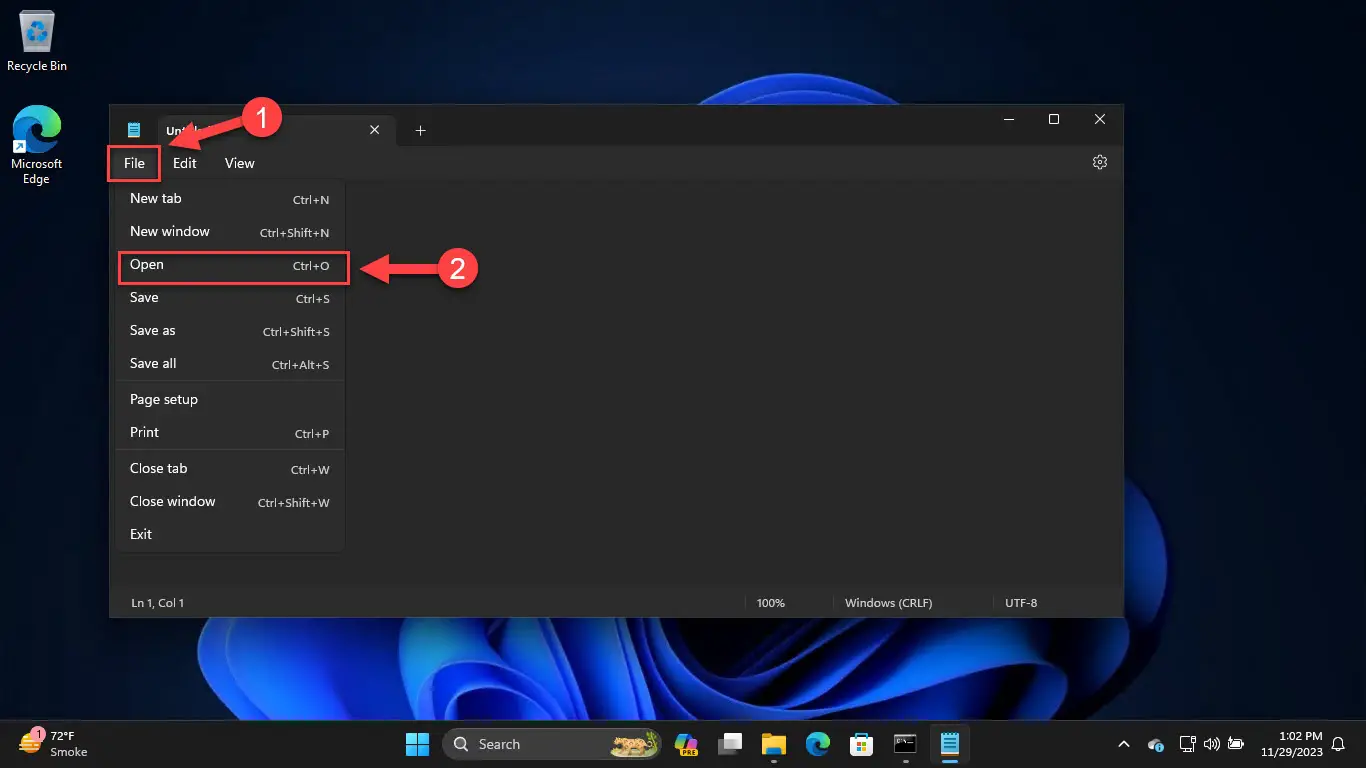This screenshot has height=768, width=1366.
Task: Switch to the Terminal taskbar icon
Action: [906, 744]
